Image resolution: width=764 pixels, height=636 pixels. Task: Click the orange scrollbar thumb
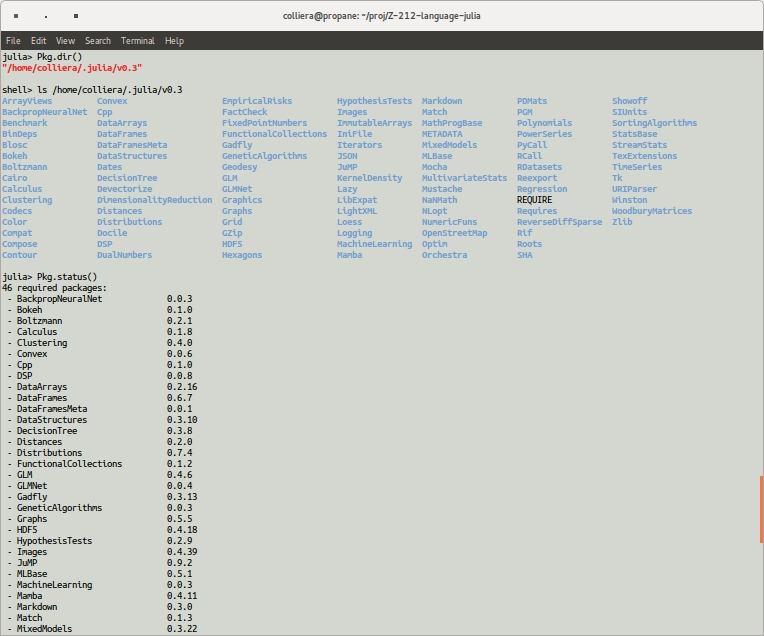[761, 508]
